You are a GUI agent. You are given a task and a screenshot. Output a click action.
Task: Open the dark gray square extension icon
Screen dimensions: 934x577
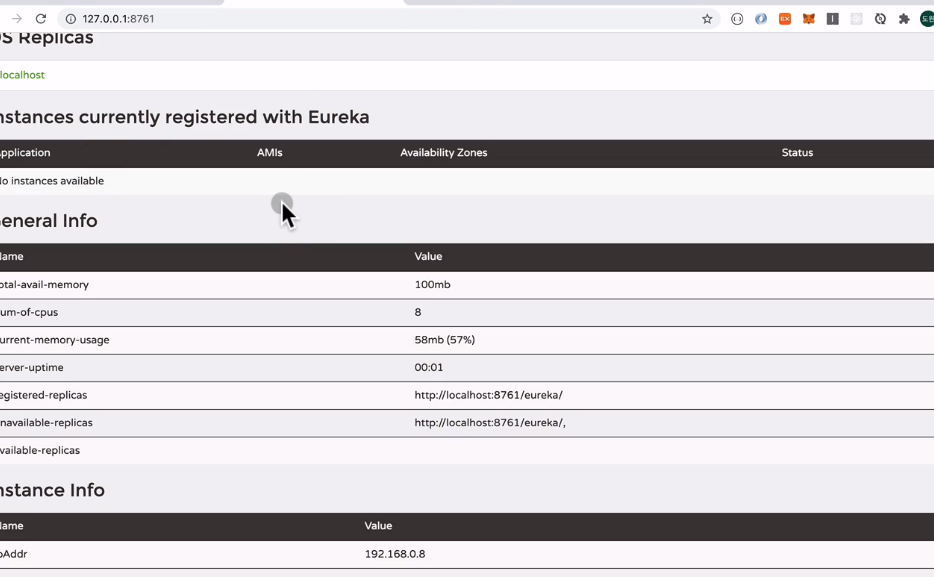pos(833,19)
